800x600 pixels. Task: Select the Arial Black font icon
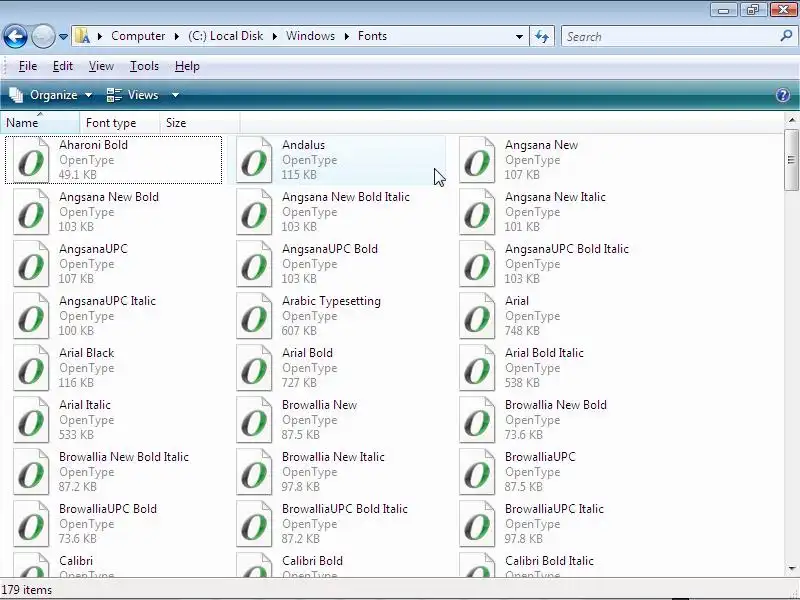click(x=31, y=368)
